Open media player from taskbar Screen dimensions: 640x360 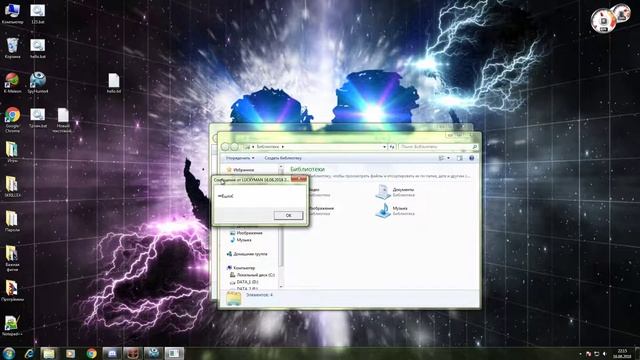pos(70,353)
